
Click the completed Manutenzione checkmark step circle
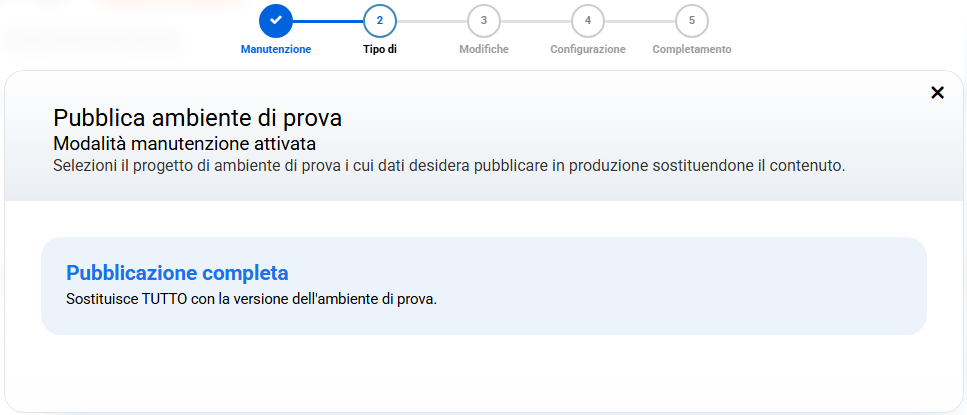click(276, 20)
